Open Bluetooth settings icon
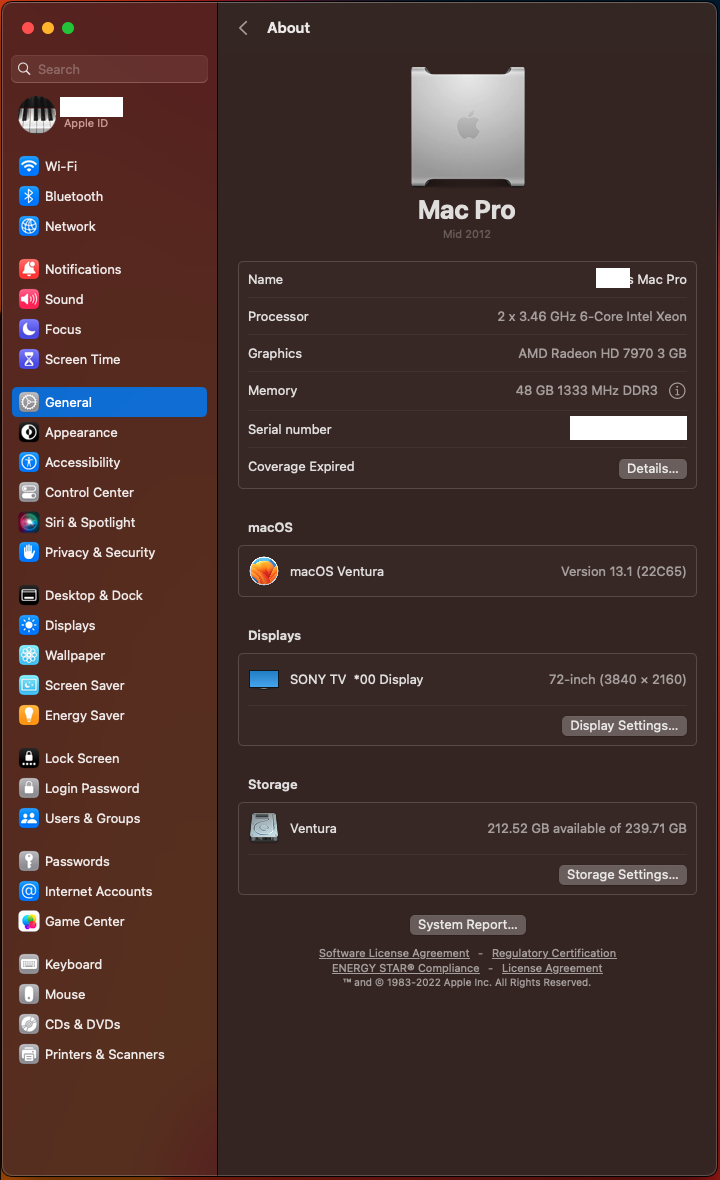The width and height of the screenshot is (720, 1180). pos(29,196)
